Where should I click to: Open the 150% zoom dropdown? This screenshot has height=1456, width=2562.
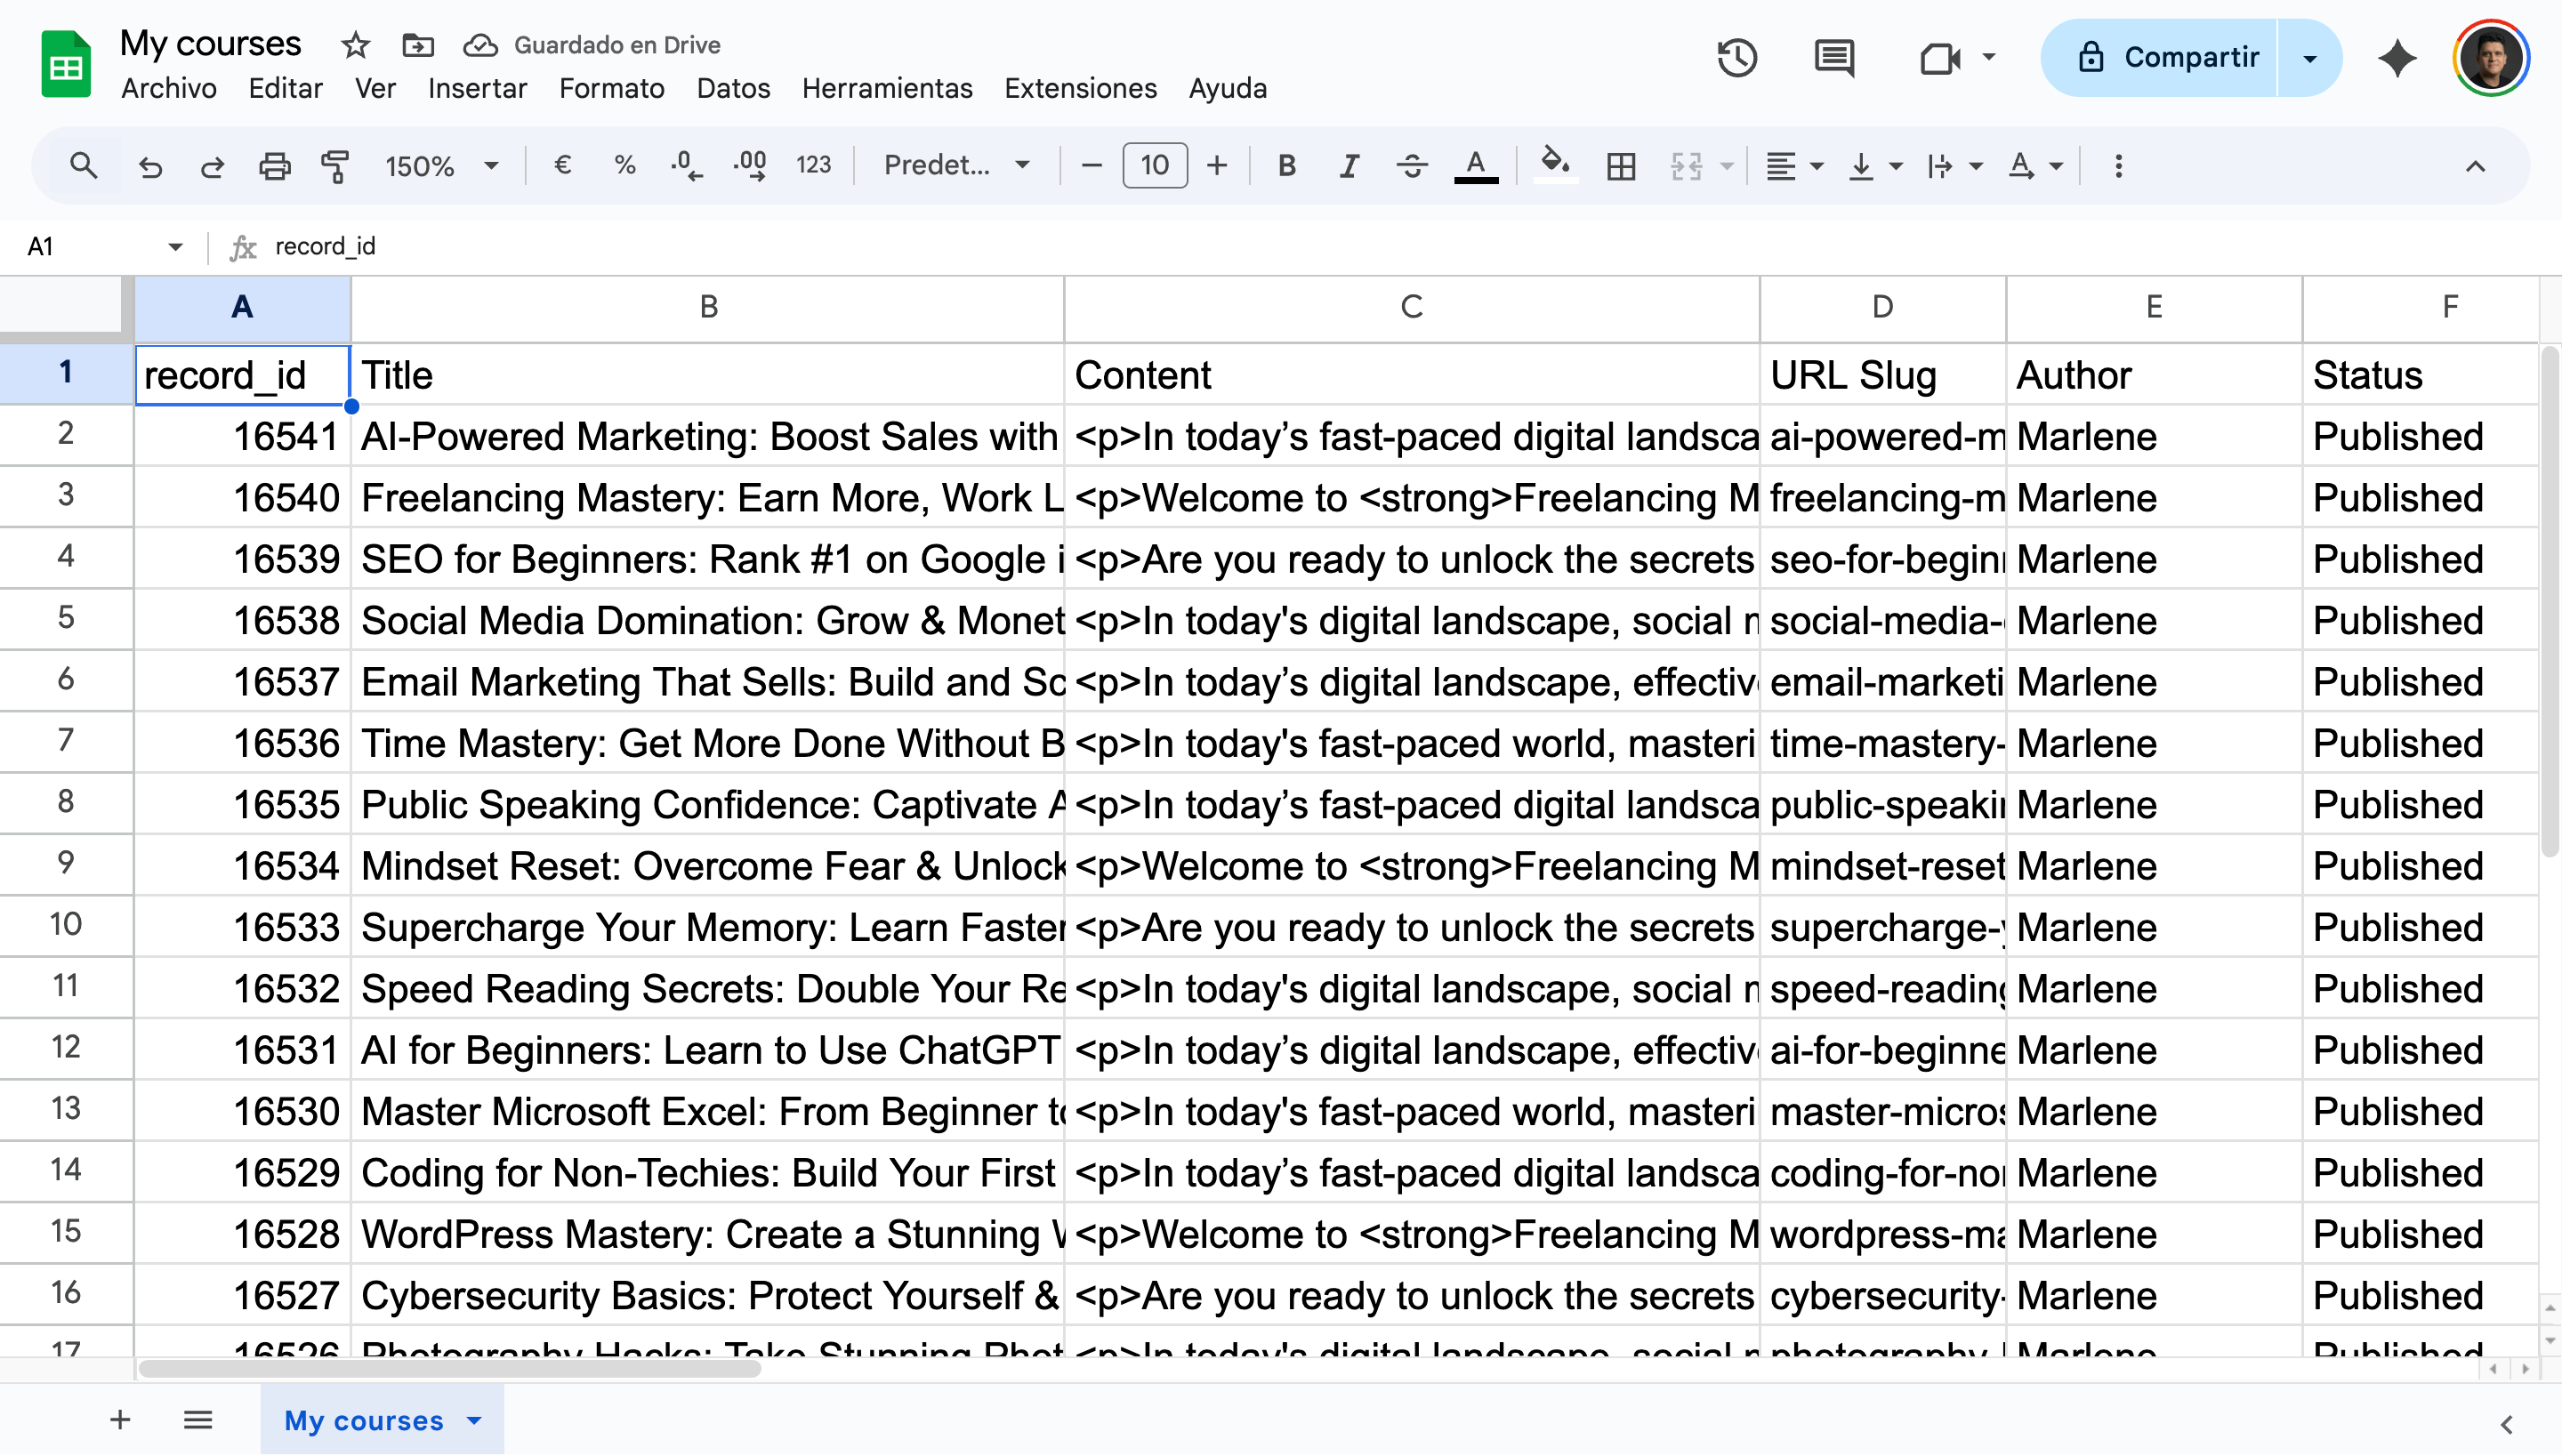pyautogui.click(x=441, y=166)
